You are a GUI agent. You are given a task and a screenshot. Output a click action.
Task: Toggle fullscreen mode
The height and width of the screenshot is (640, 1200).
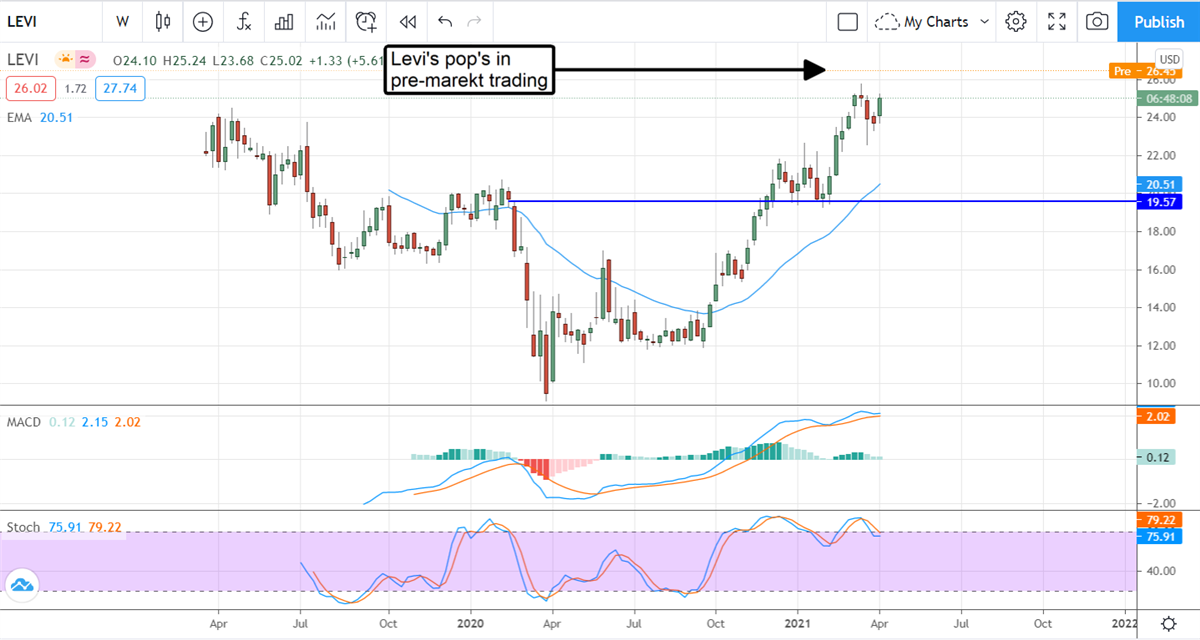pyautogui.click(x=1057, y=21)
